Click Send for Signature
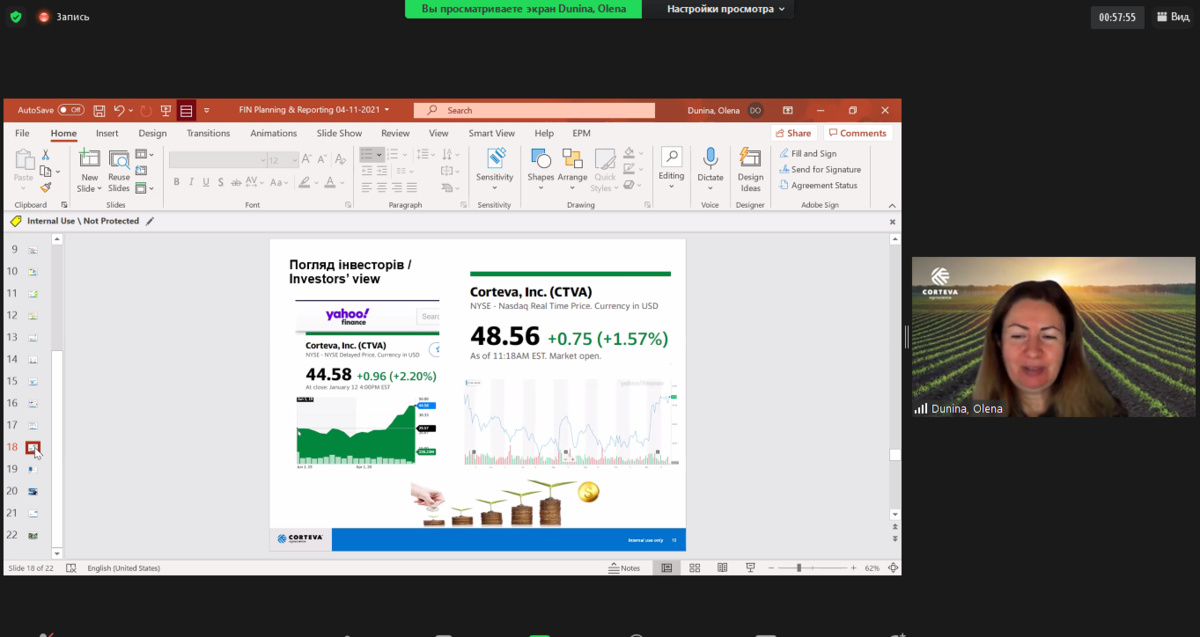The image size is (1200, 637). 818,169
